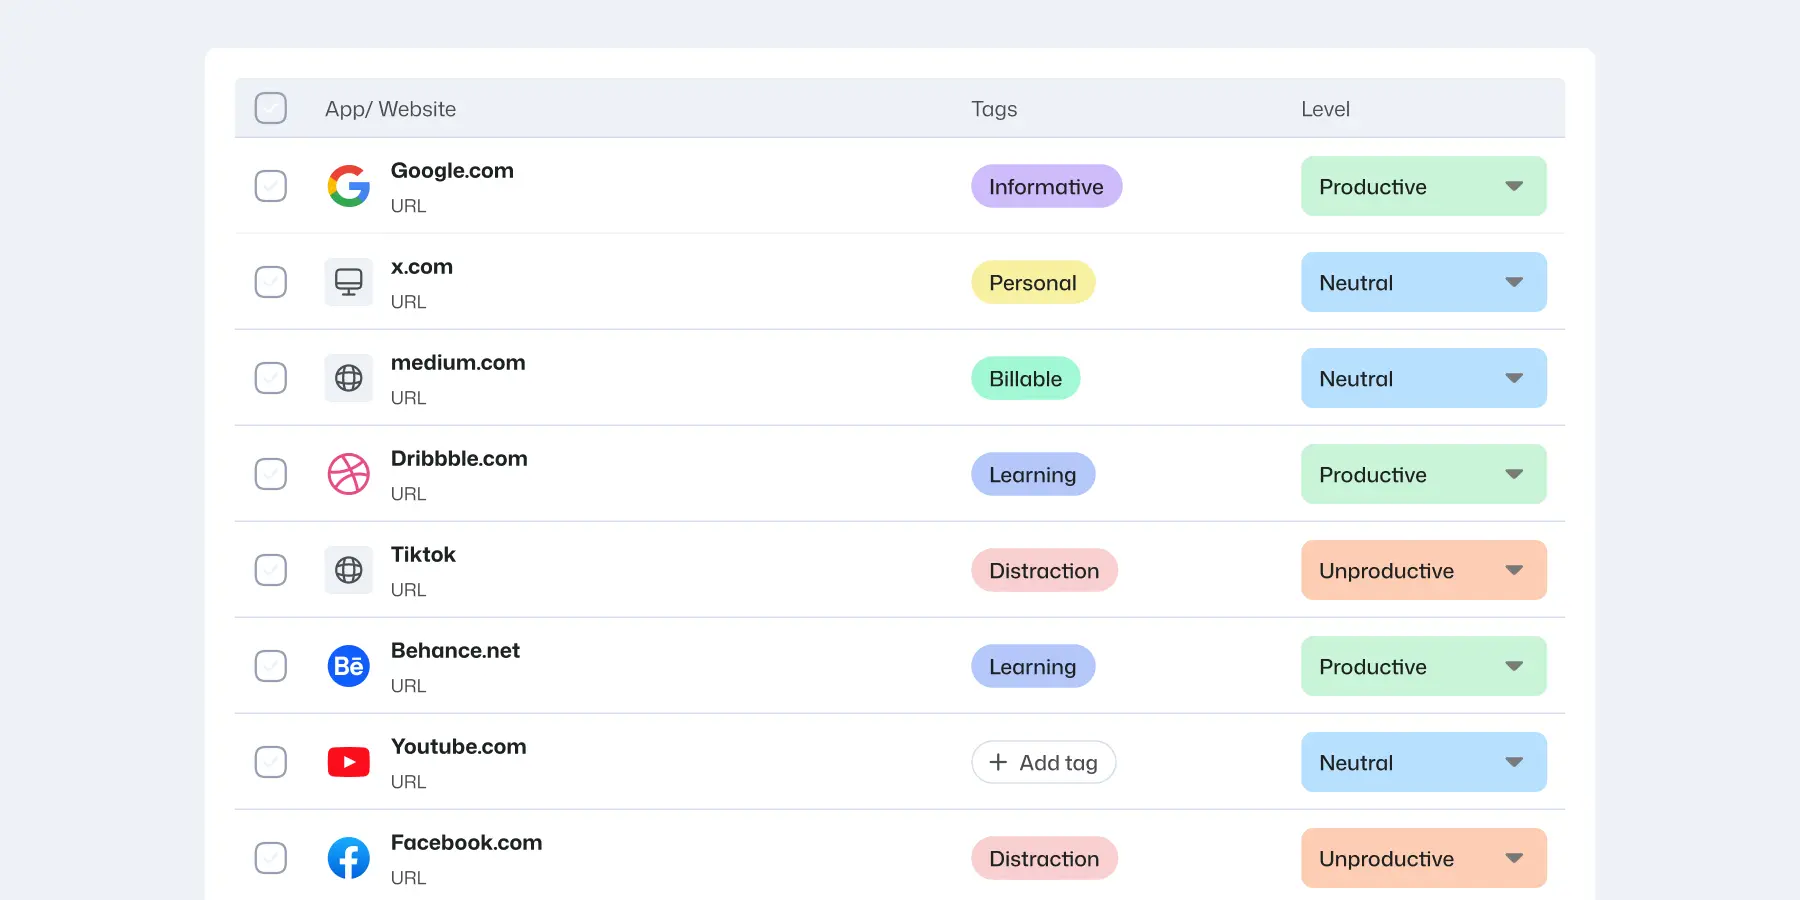The image size is (1800, 900).
Task: Click the Level column header
Action: (x=1325, y=109)
